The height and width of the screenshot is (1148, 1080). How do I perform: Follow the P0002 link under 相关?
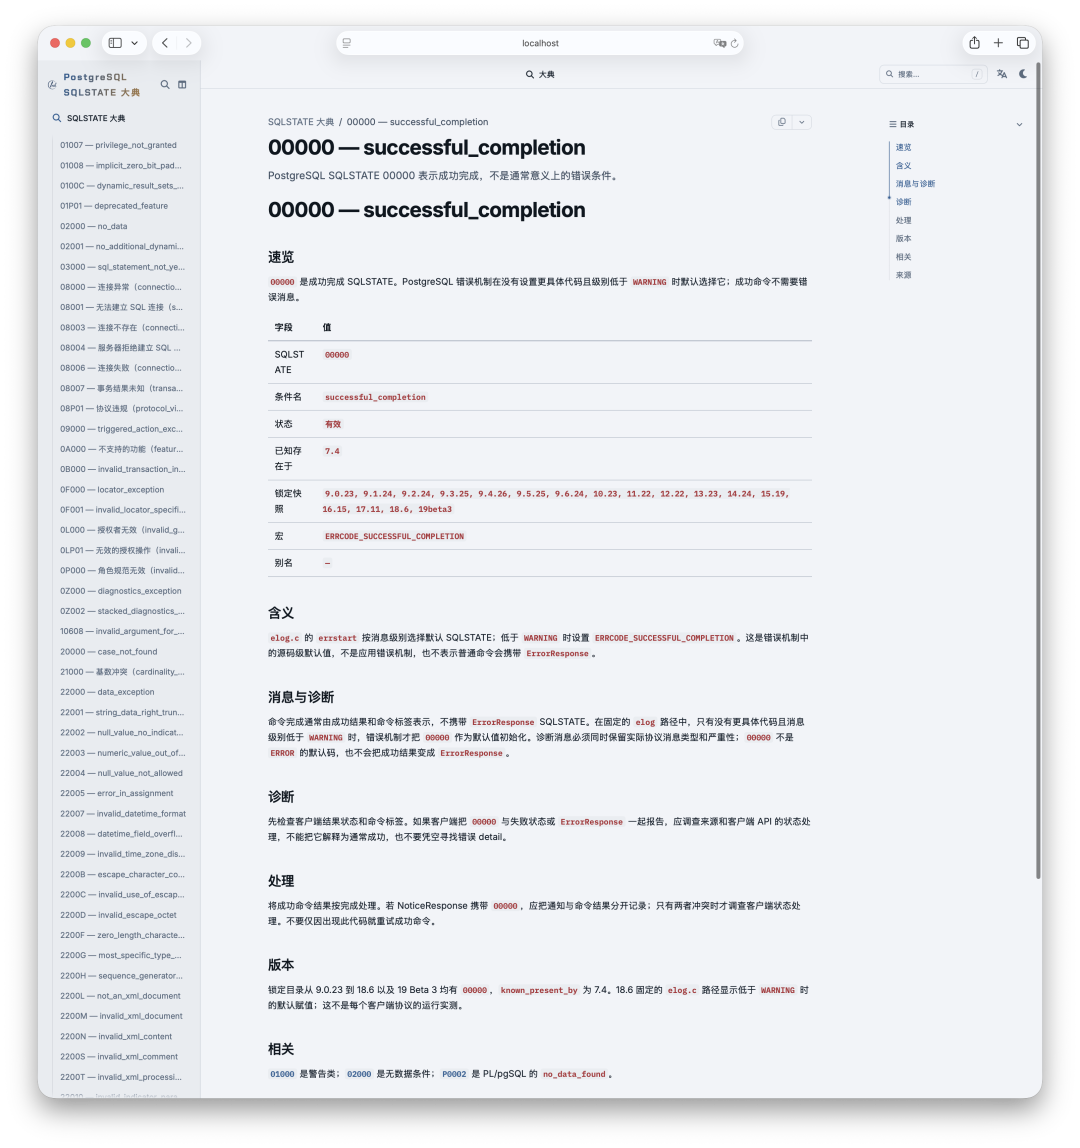[454, 1074]
